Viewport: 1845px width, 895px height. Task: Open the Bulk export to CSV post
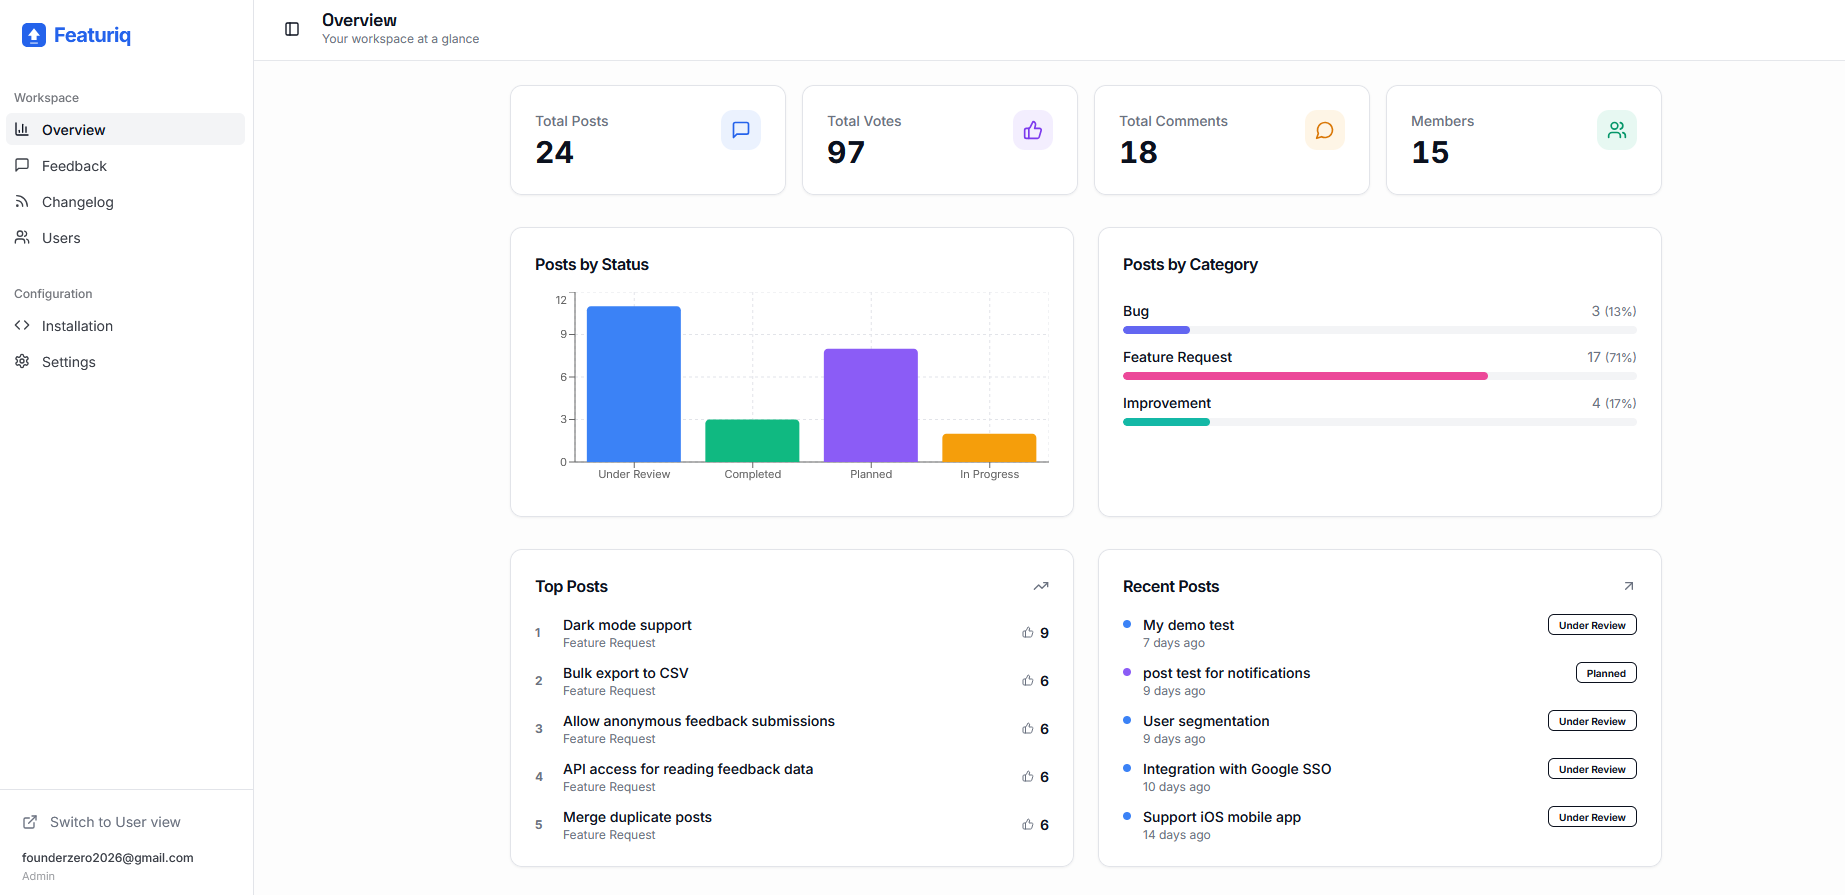(625, 673)
